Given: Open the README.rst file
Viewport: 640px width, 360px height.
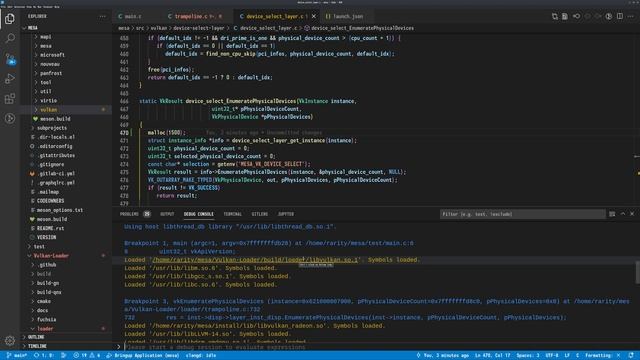Looking at the screenshot, I should point(65,228).
